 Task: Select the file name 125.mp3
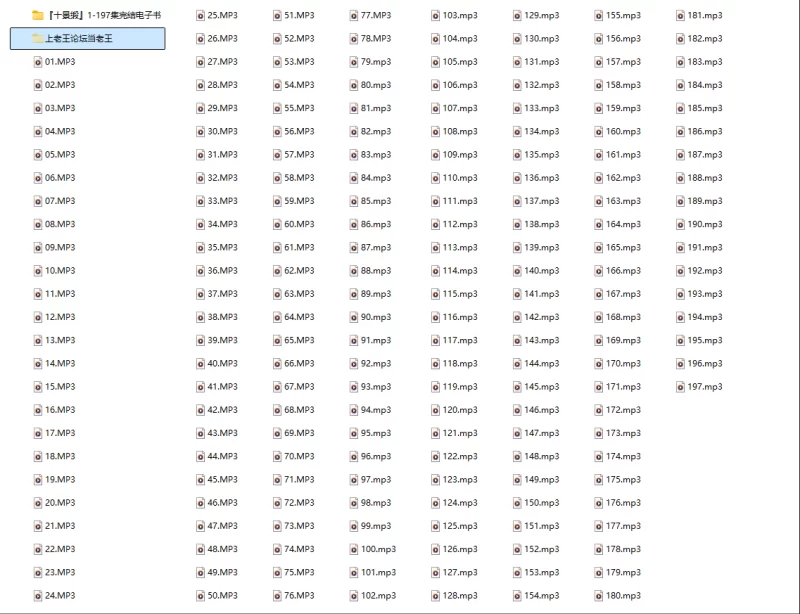(x=460, y=526)
